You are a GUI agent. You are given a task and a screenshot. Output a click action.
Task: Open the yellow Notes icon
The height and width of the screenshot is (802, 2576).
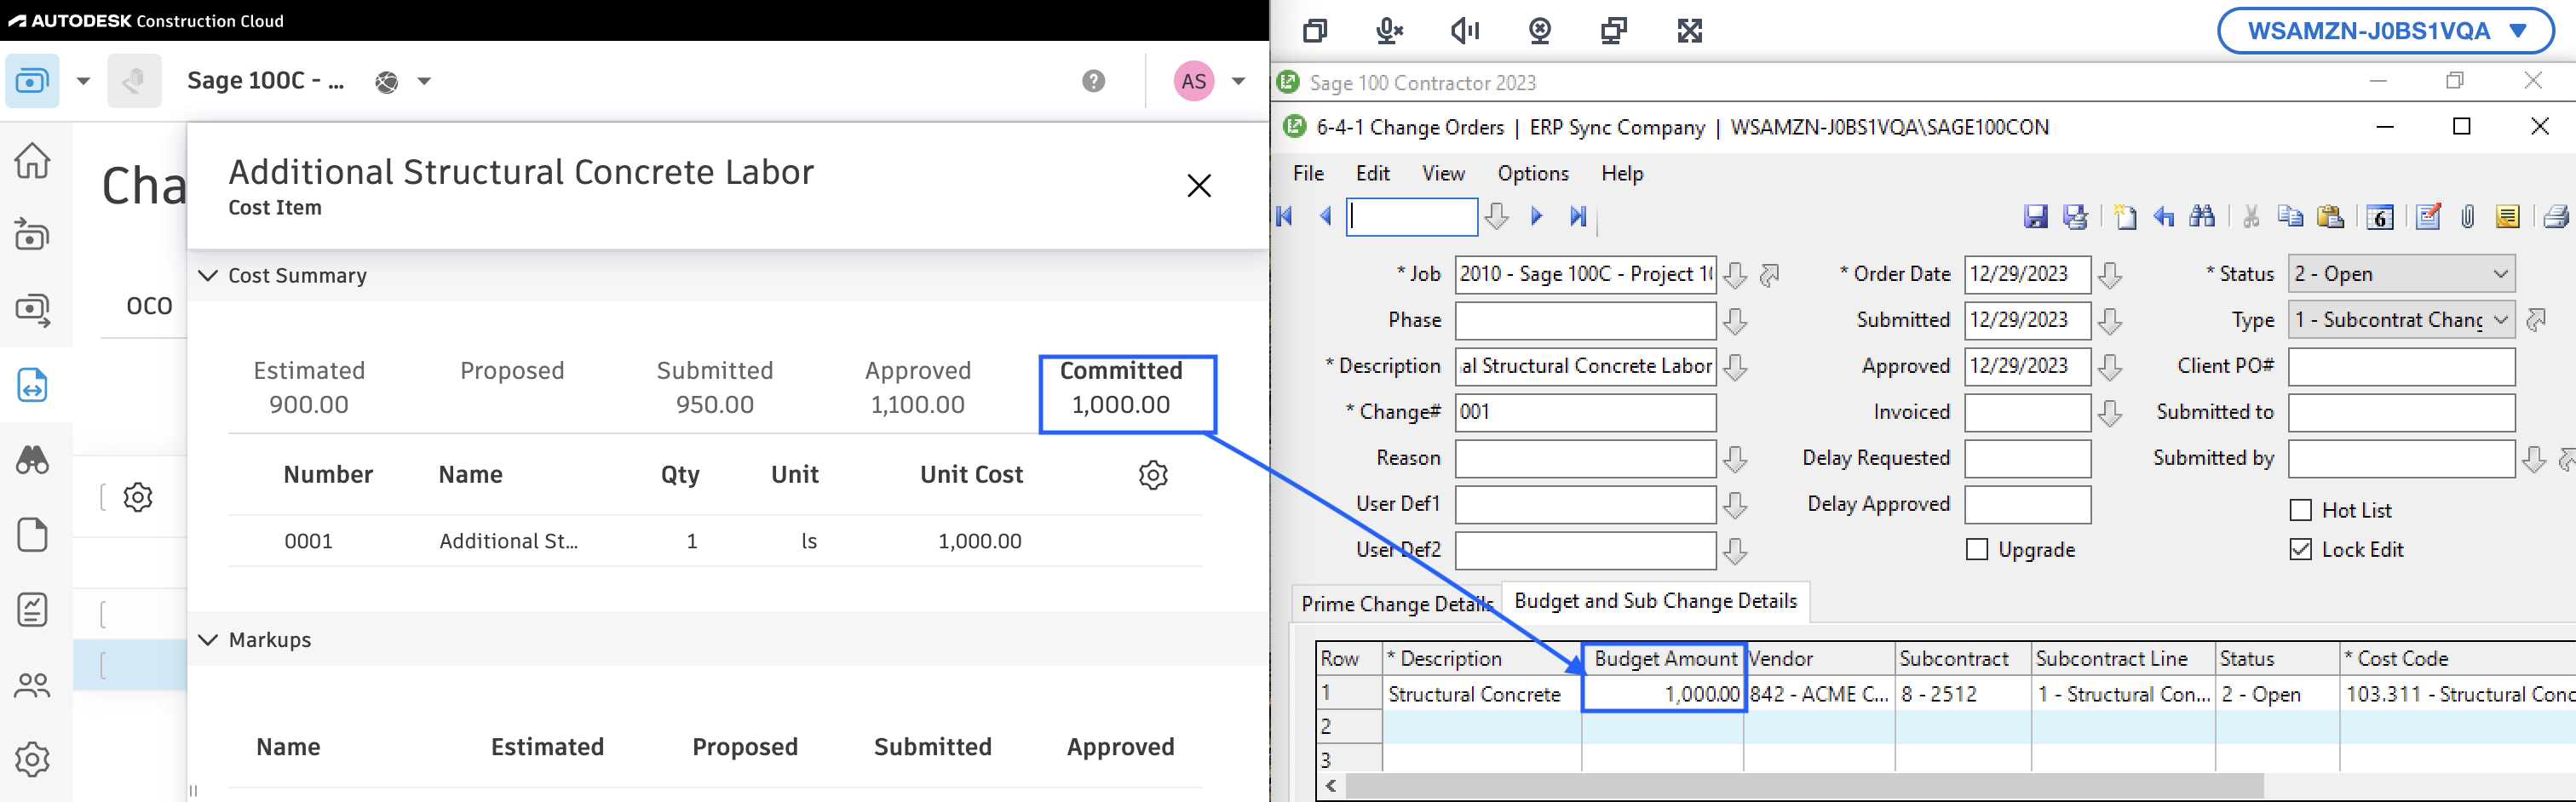tap(2507, 216)
